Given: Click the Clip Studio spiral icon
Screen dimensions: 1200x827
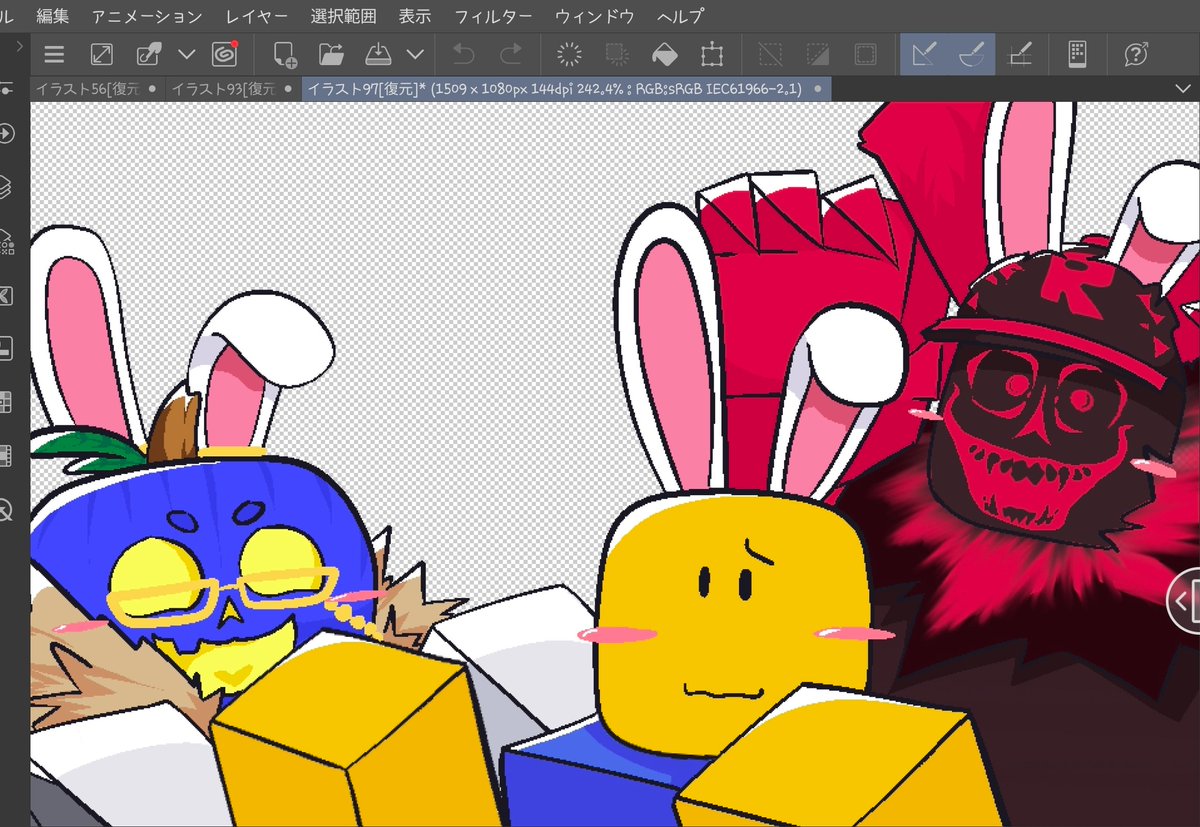Looking at the screenshot, I should tap(224, 54).
